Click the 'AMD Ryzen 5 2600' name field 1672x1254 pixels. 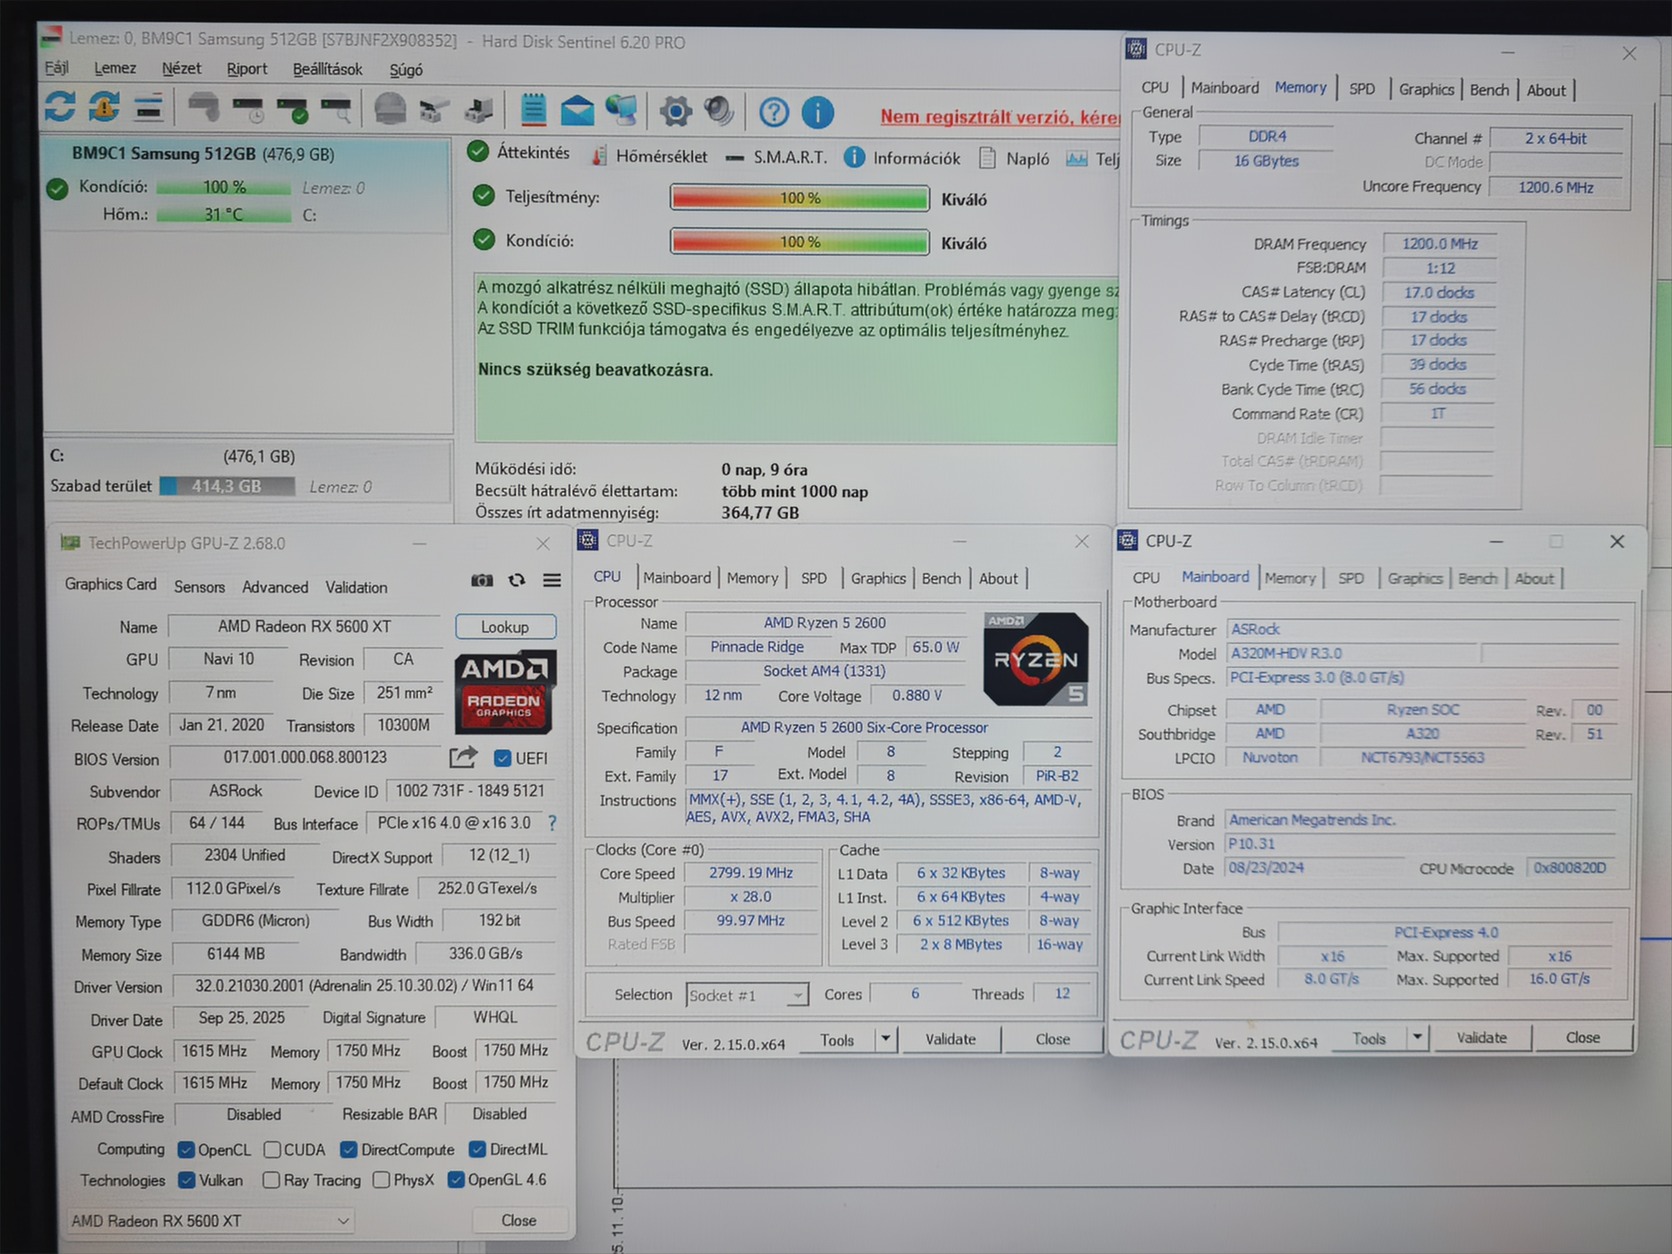(x=825, y=623)
